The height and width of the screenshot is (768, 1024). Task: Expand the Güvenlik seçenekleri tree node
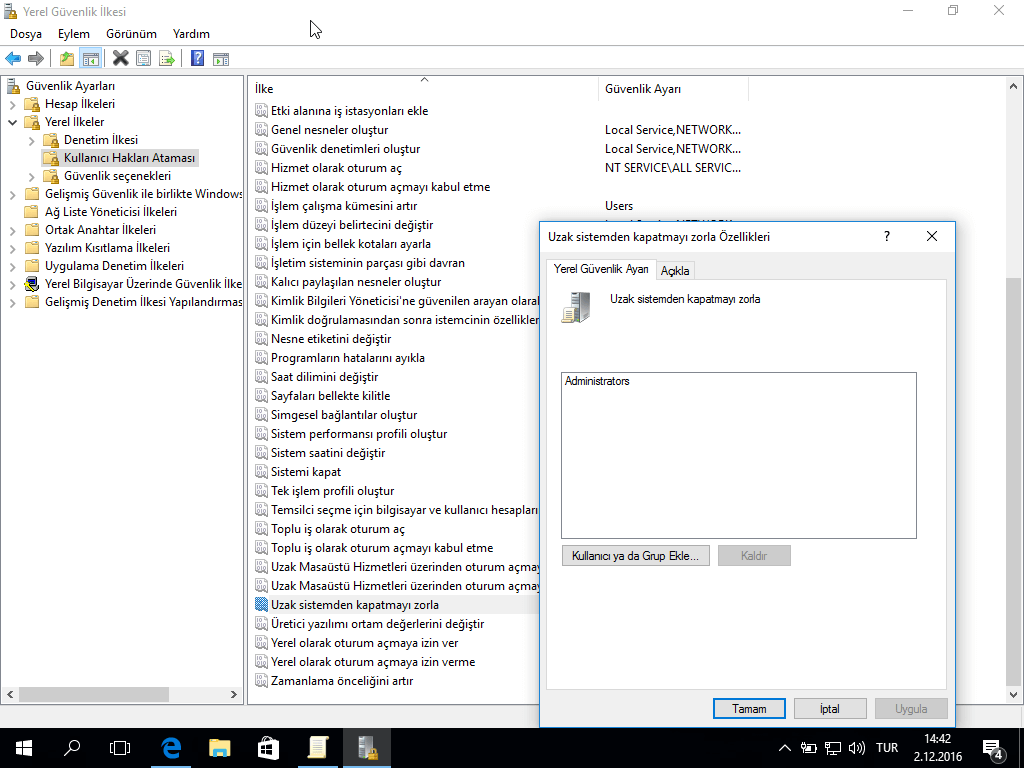click(31, 176)
